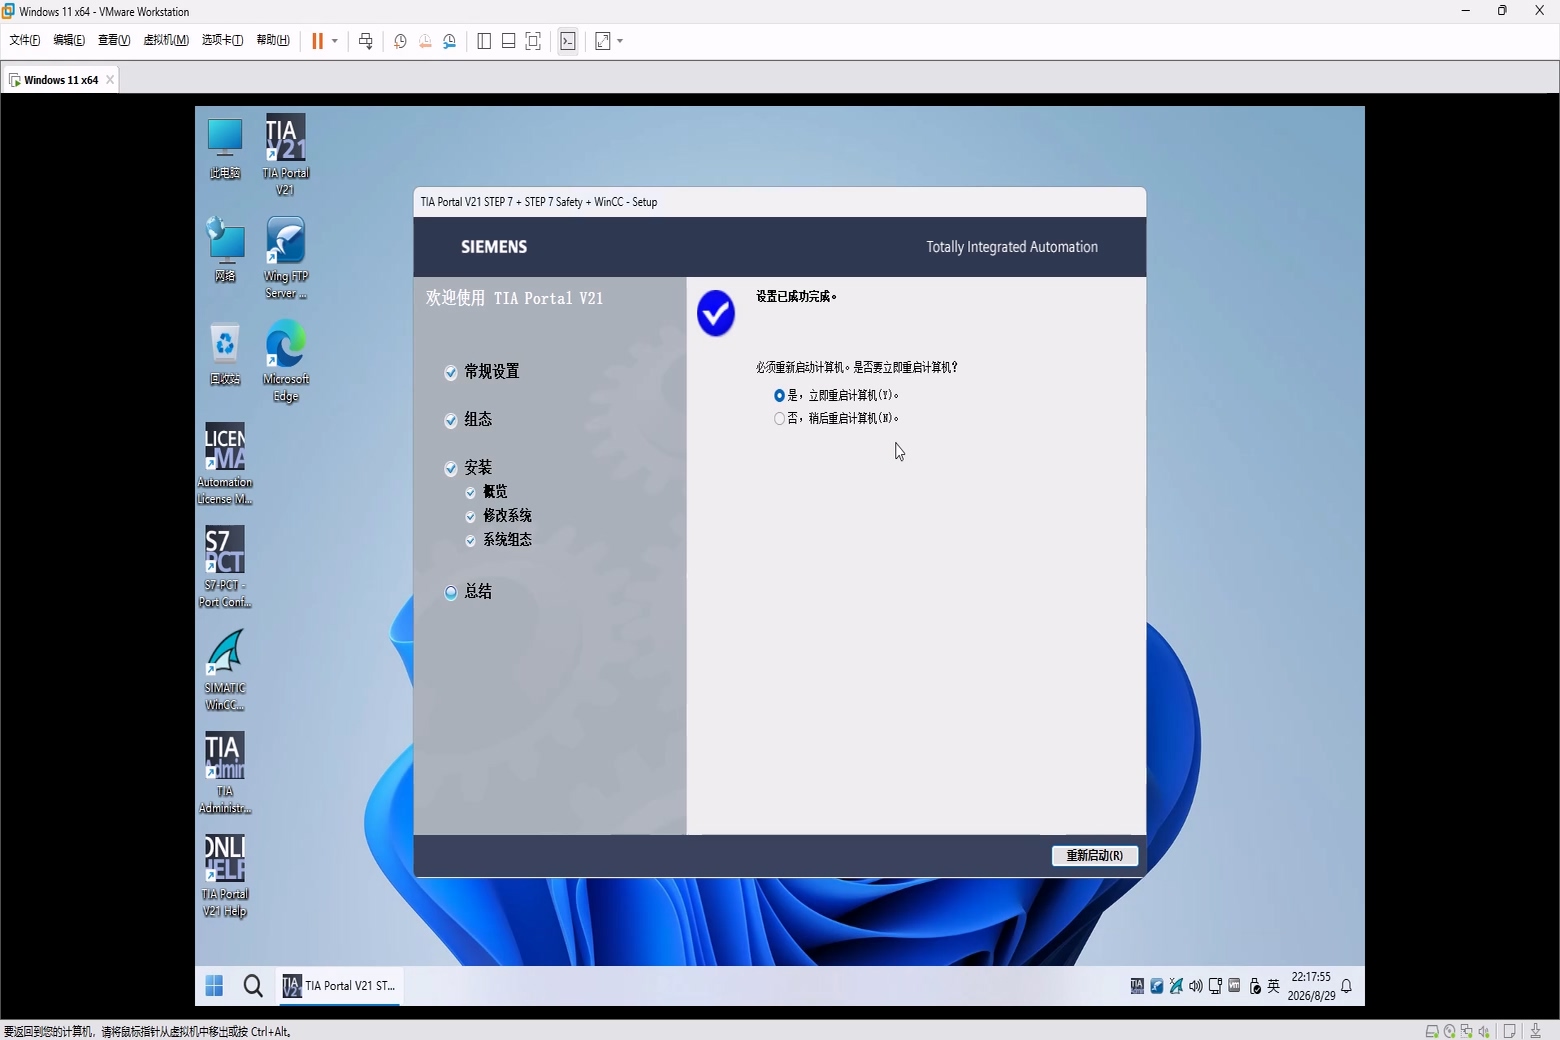Viewport: 1560px width, 1040px height.
Task: Open the volume icon in the guest tray
Action: click(x=1196, y=986)
